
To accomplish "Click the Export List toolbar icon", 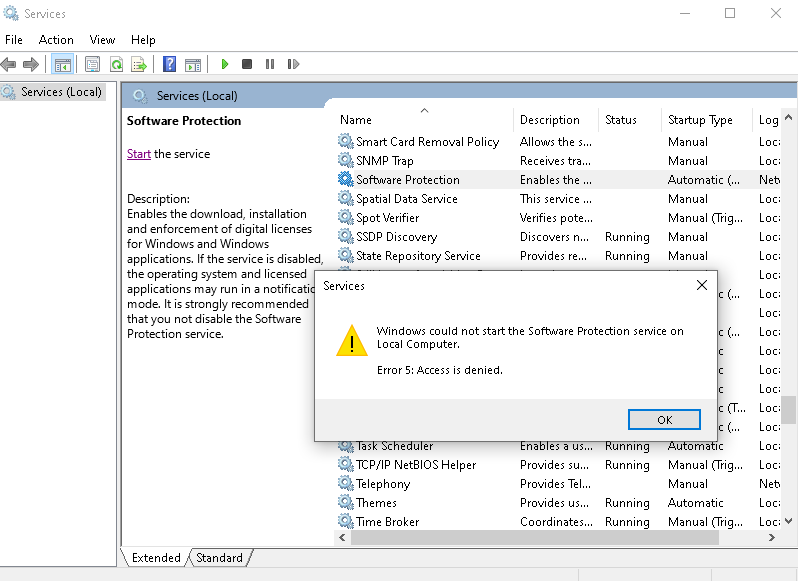I will (x=139, y=64).
